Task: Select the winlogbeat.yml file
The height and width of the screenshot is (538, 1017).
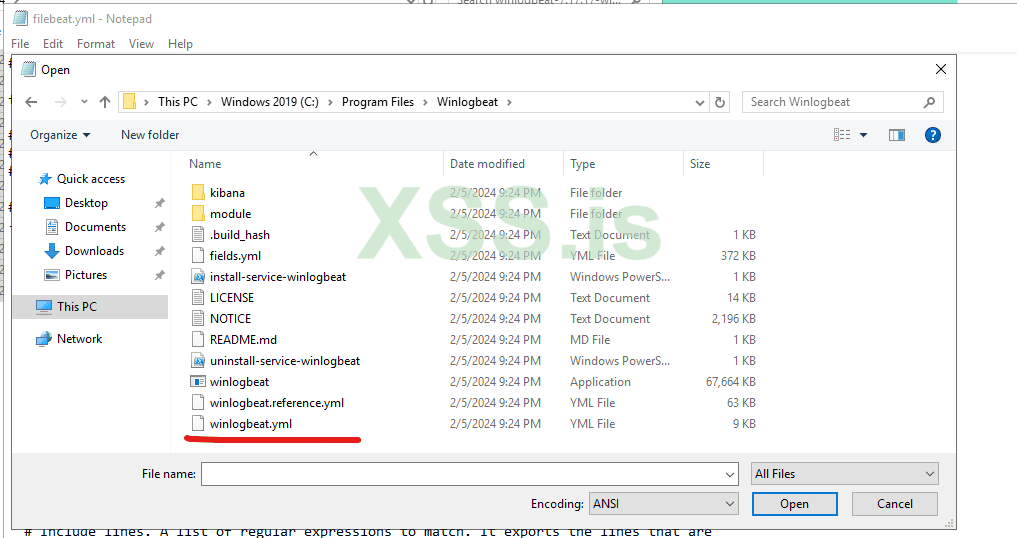Action: (x=250, y=424)
